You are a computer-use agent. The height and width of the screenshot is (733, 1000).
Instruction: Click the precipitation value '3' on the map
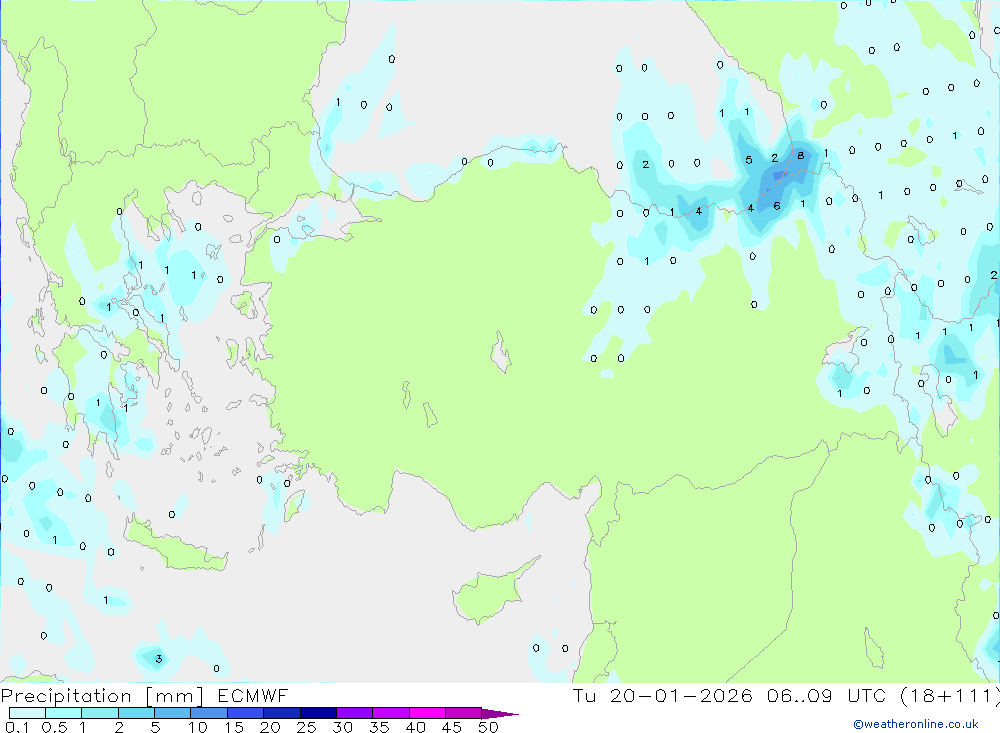coord(159,659)
